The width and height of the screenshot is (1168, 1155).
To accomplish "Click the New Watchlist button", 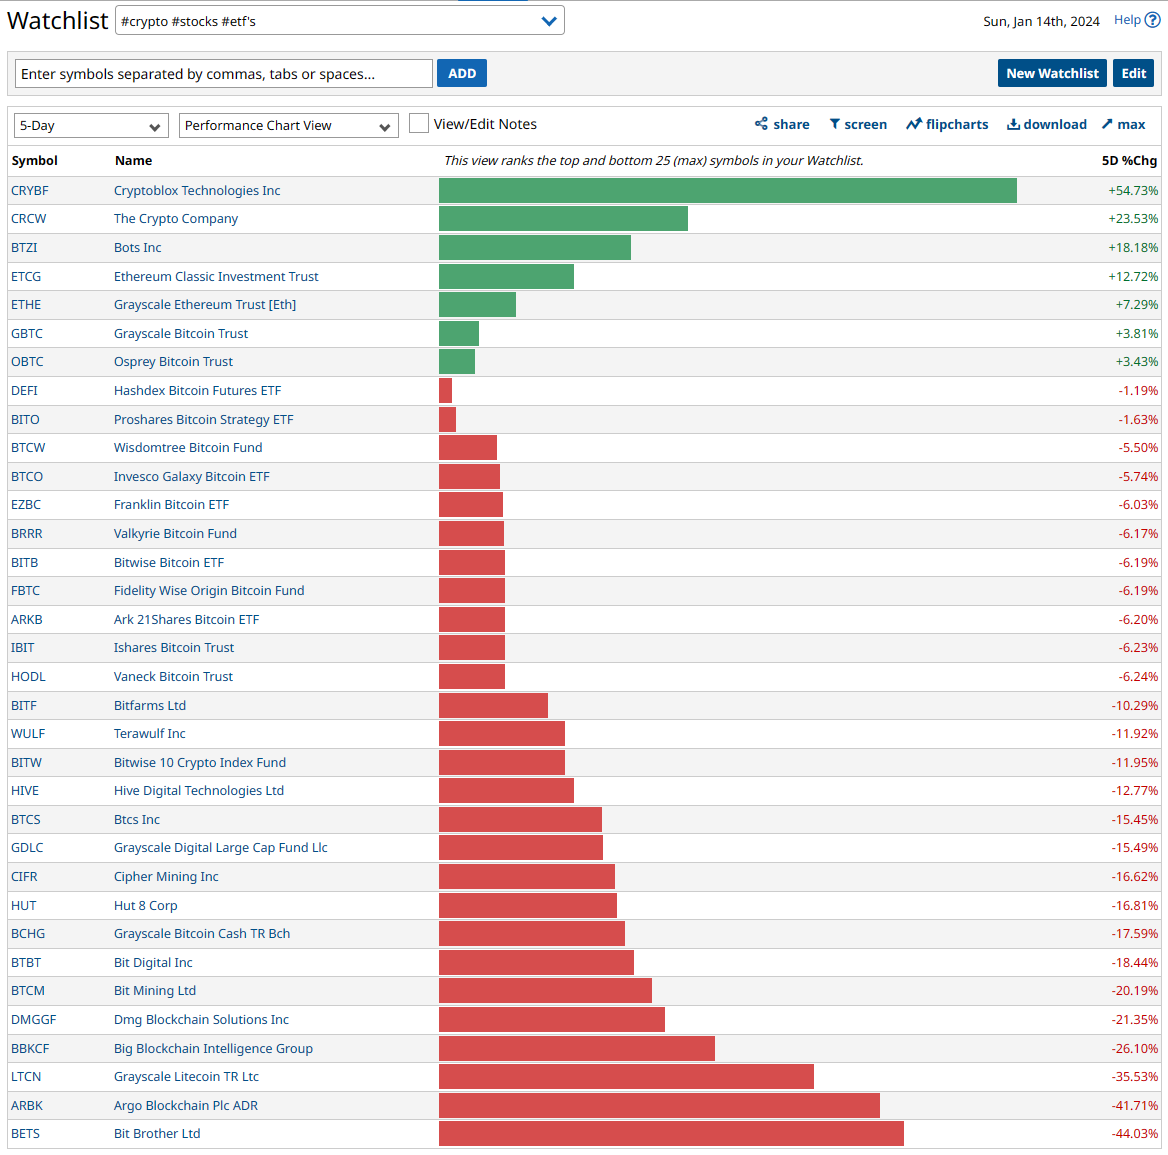I will (x=1052, y=73).
